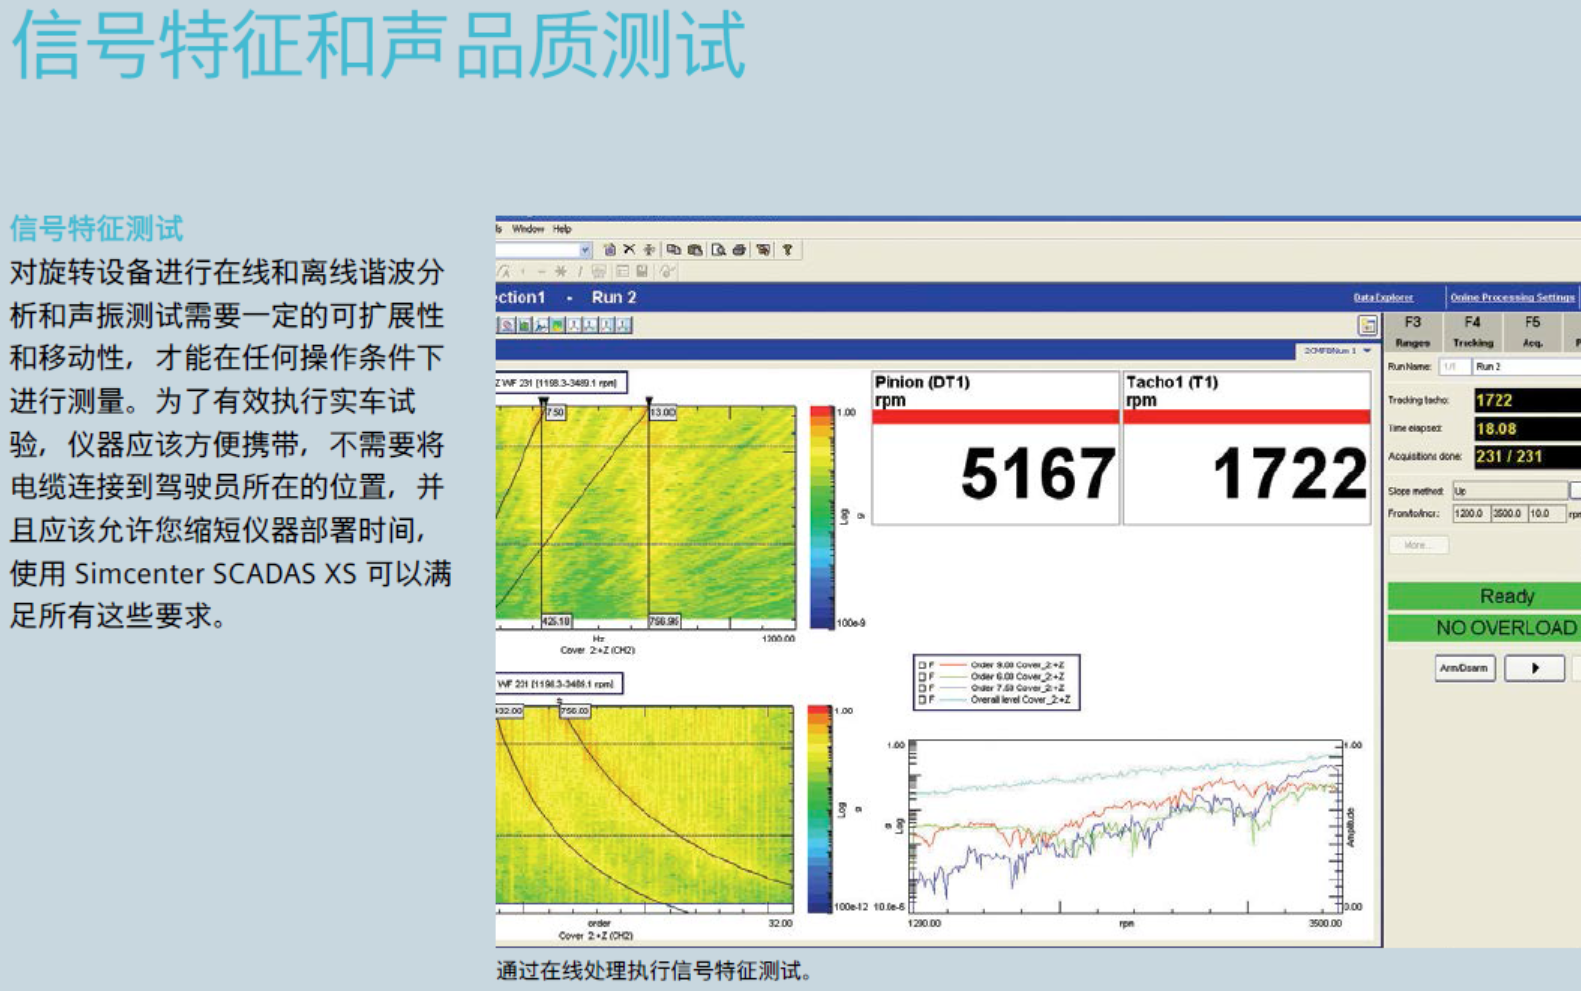Toggle the Order 9.00 Cover_2:+Z checkbox
This screenshot has width=1581, height=991.
pos(922,665)
